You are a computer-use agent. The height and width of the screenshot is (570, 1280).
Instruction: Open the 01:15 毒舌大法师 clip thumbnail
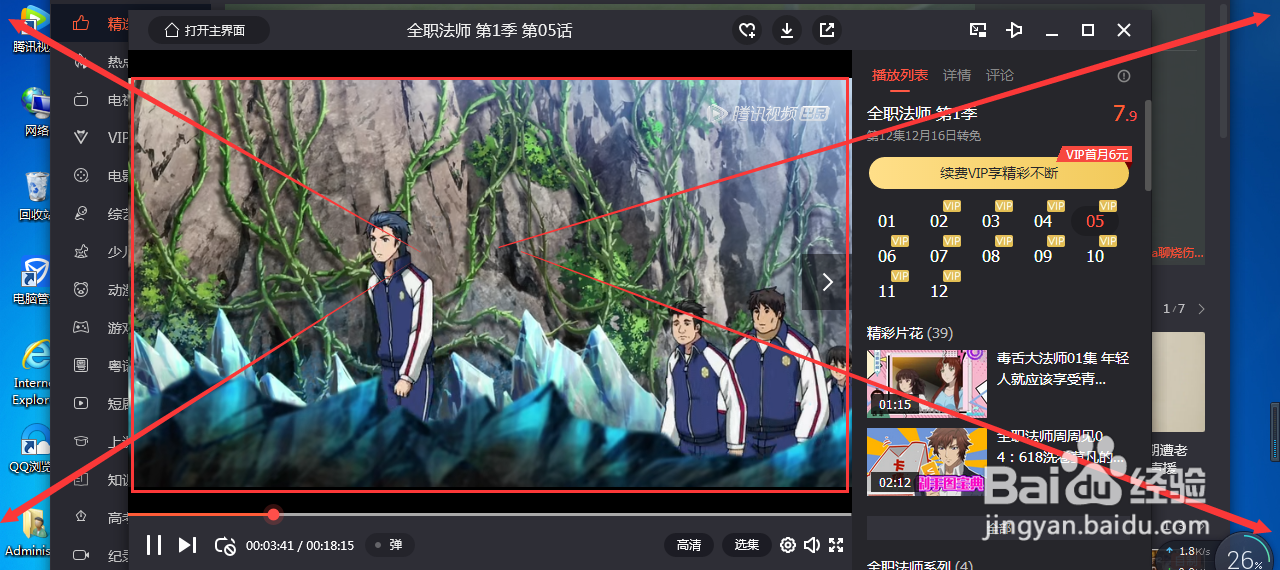[926, 383]
